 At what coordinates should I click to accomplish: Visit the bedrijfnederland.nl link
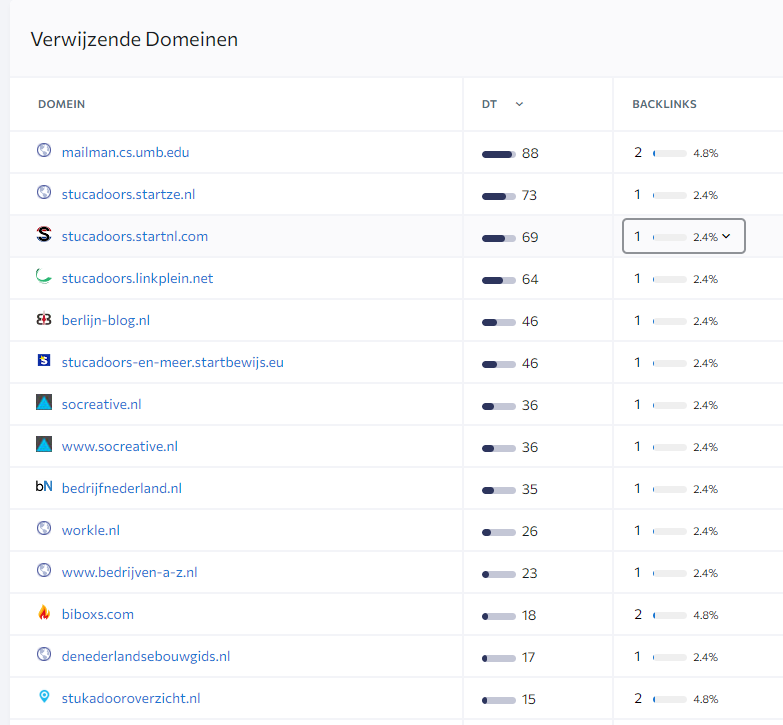pos(122,488)
